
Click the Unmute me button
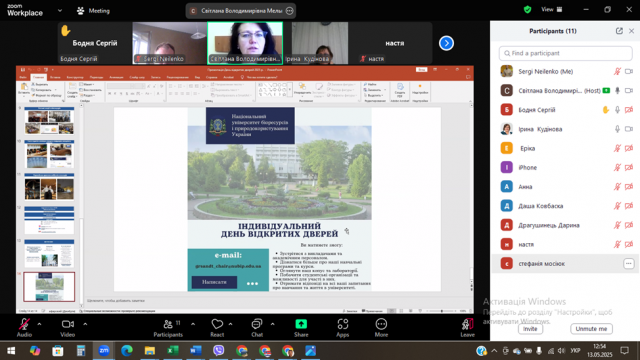591,329
